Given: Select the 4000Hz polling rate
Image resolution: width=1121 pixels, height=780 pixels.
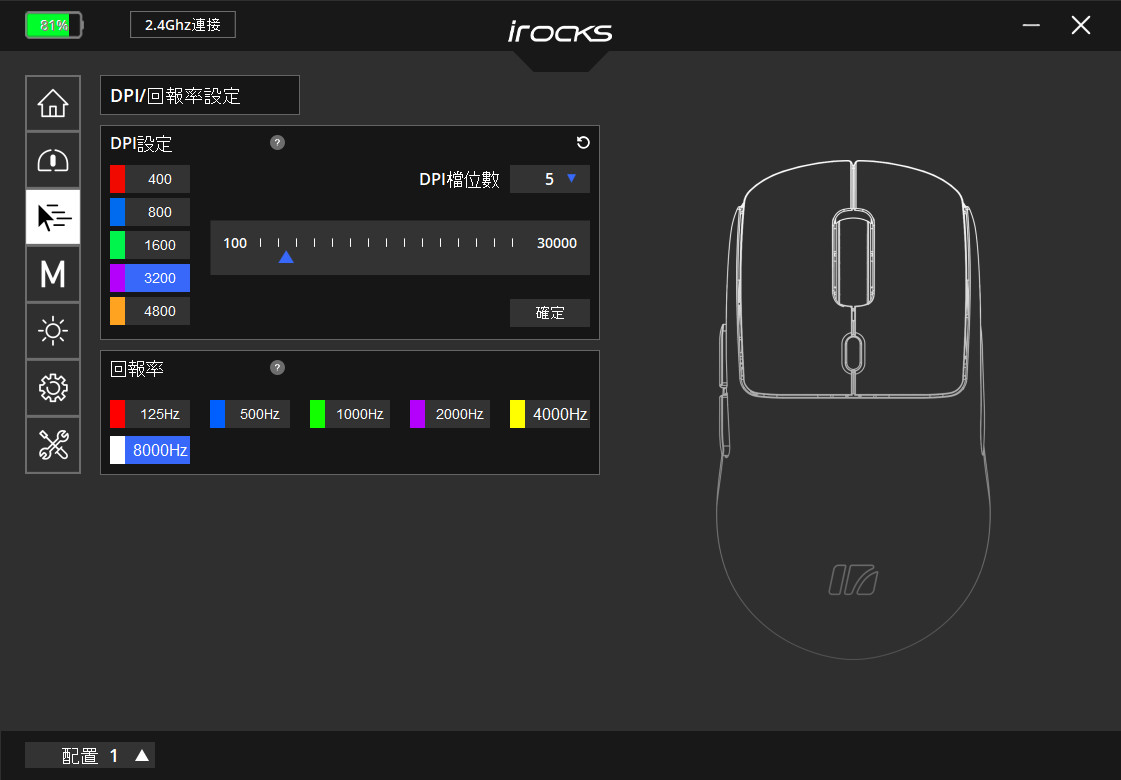Looking at the screenshot, I should (x=550, y=414).
